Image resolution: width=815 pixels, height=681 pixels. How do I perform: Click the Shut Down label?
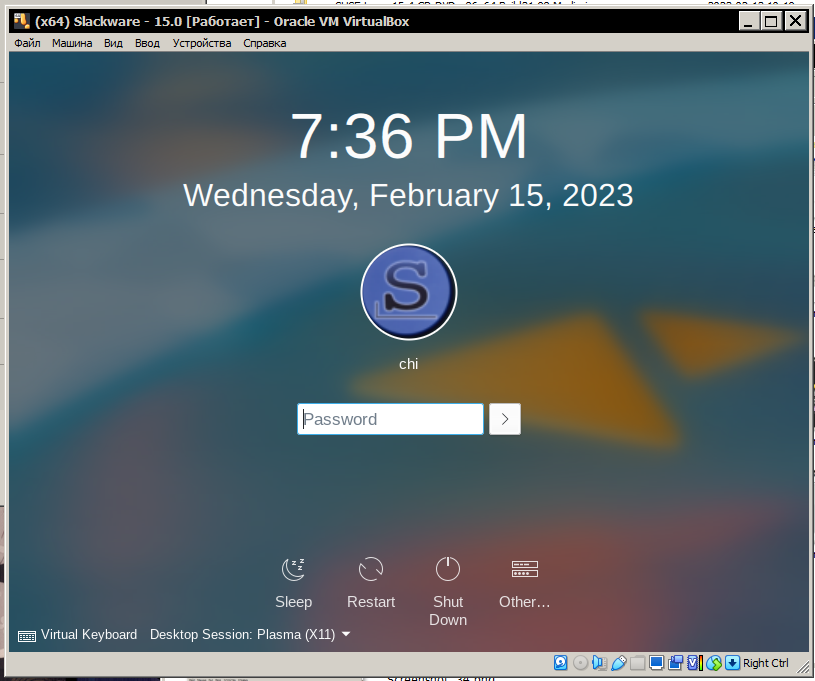tap(448, 611)
